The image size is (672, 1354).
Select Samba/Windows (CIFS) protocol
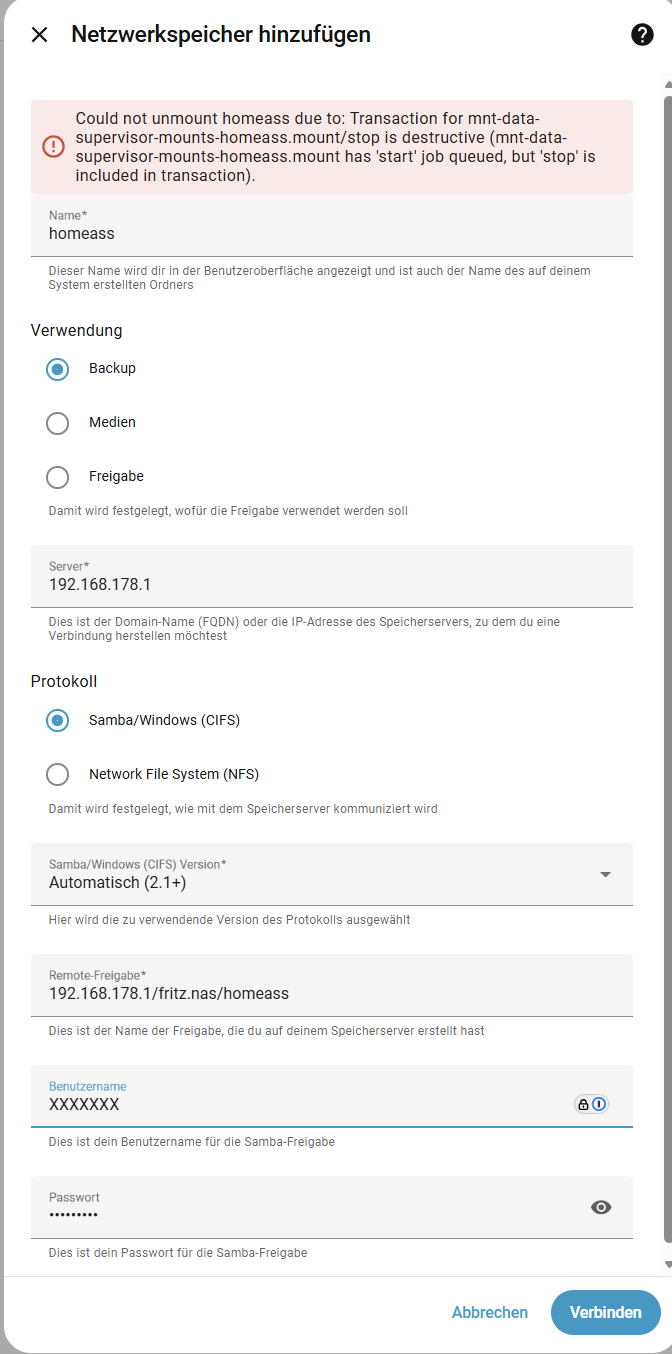point(58,720)
